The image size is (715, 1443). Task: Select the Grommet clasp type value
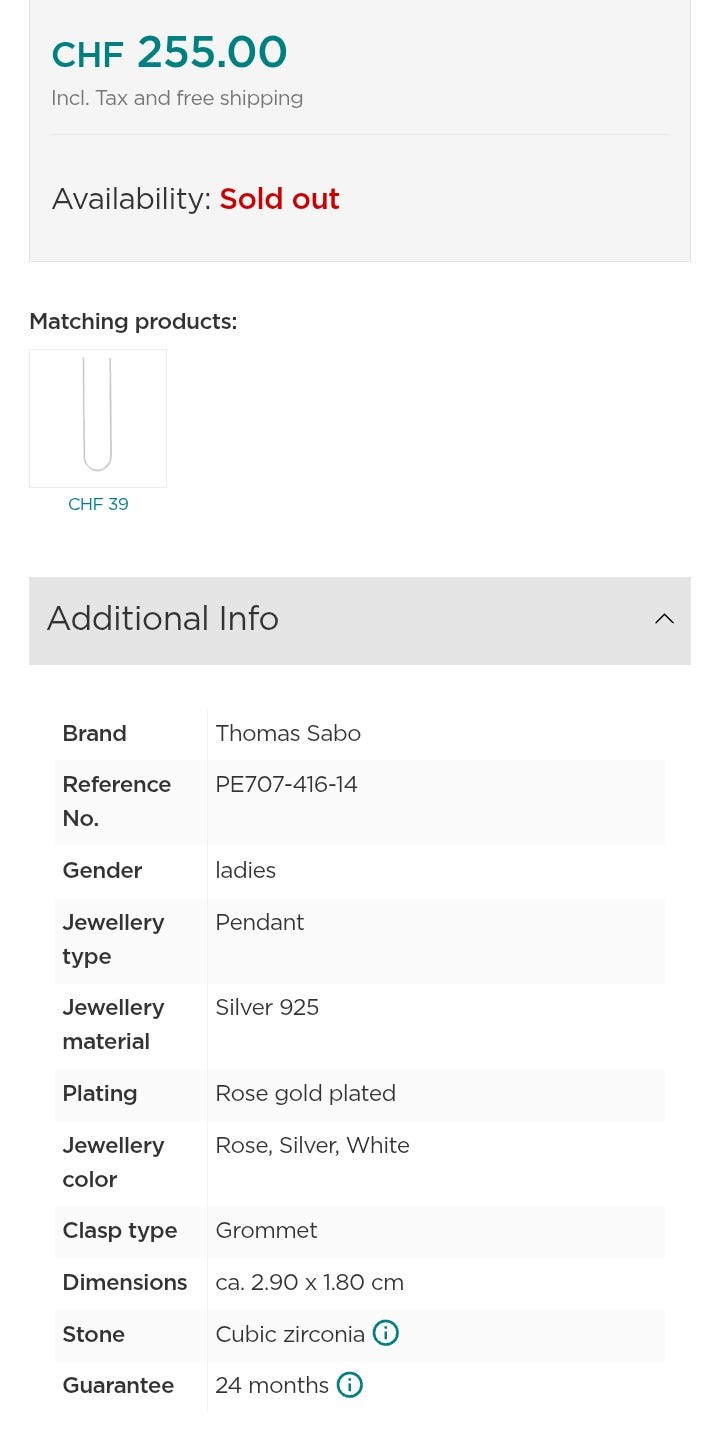[266, 1230]
